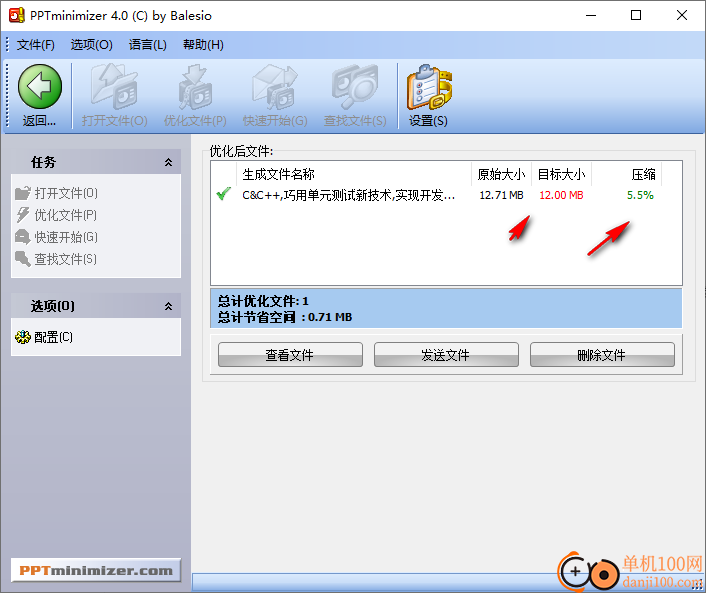Click the red 12.00 MB target size
706x593 pixels.
coord(561,195)
